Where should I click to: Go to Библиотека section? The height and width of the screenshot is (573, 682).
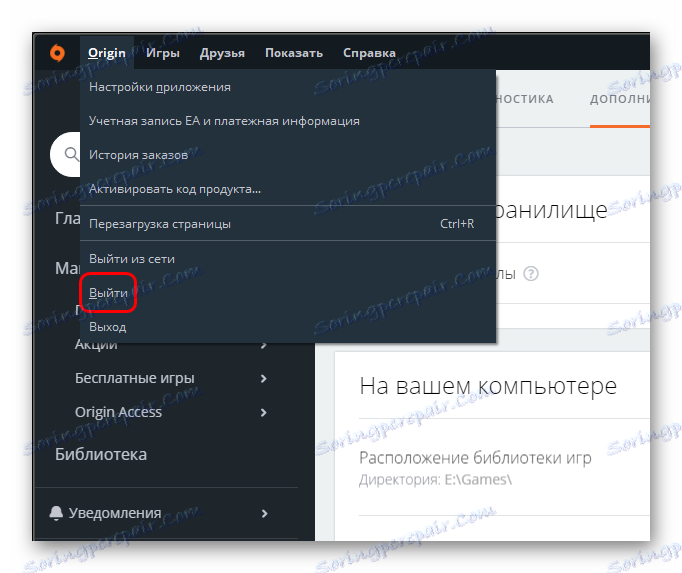click(101, 454)
